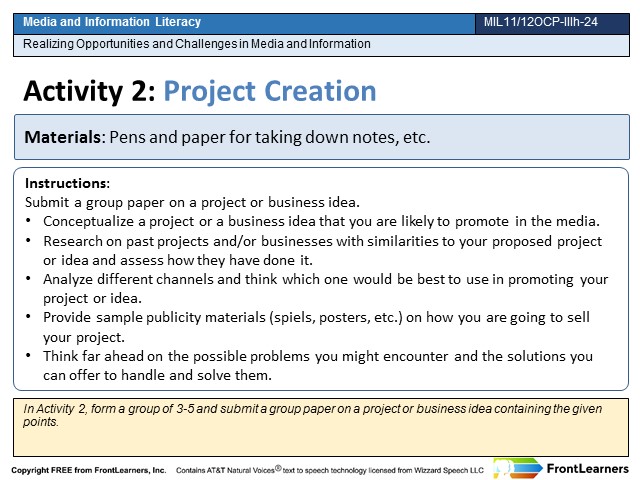This screenshot has width=640, height=480.
Task: Select 'Submit a group paper on a project' line
Action: (192, 202)
